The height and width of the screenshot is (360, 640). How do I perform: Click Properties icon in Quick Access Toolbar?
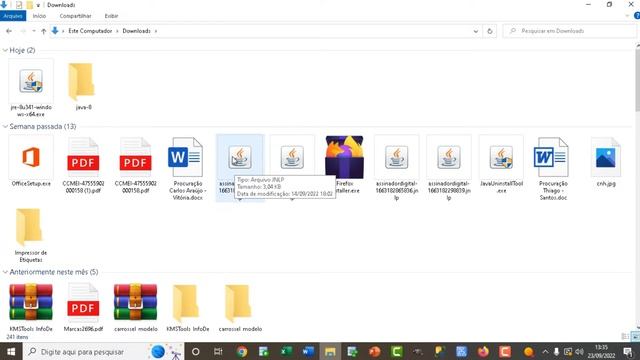coord(19,5)
